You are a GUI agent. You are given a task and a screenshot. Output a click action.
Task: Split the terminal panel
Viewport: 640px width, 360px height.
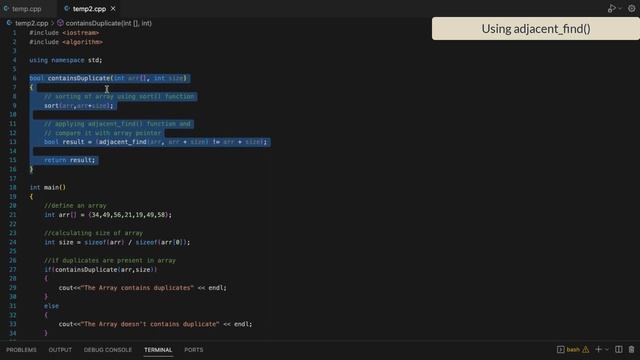619,349
